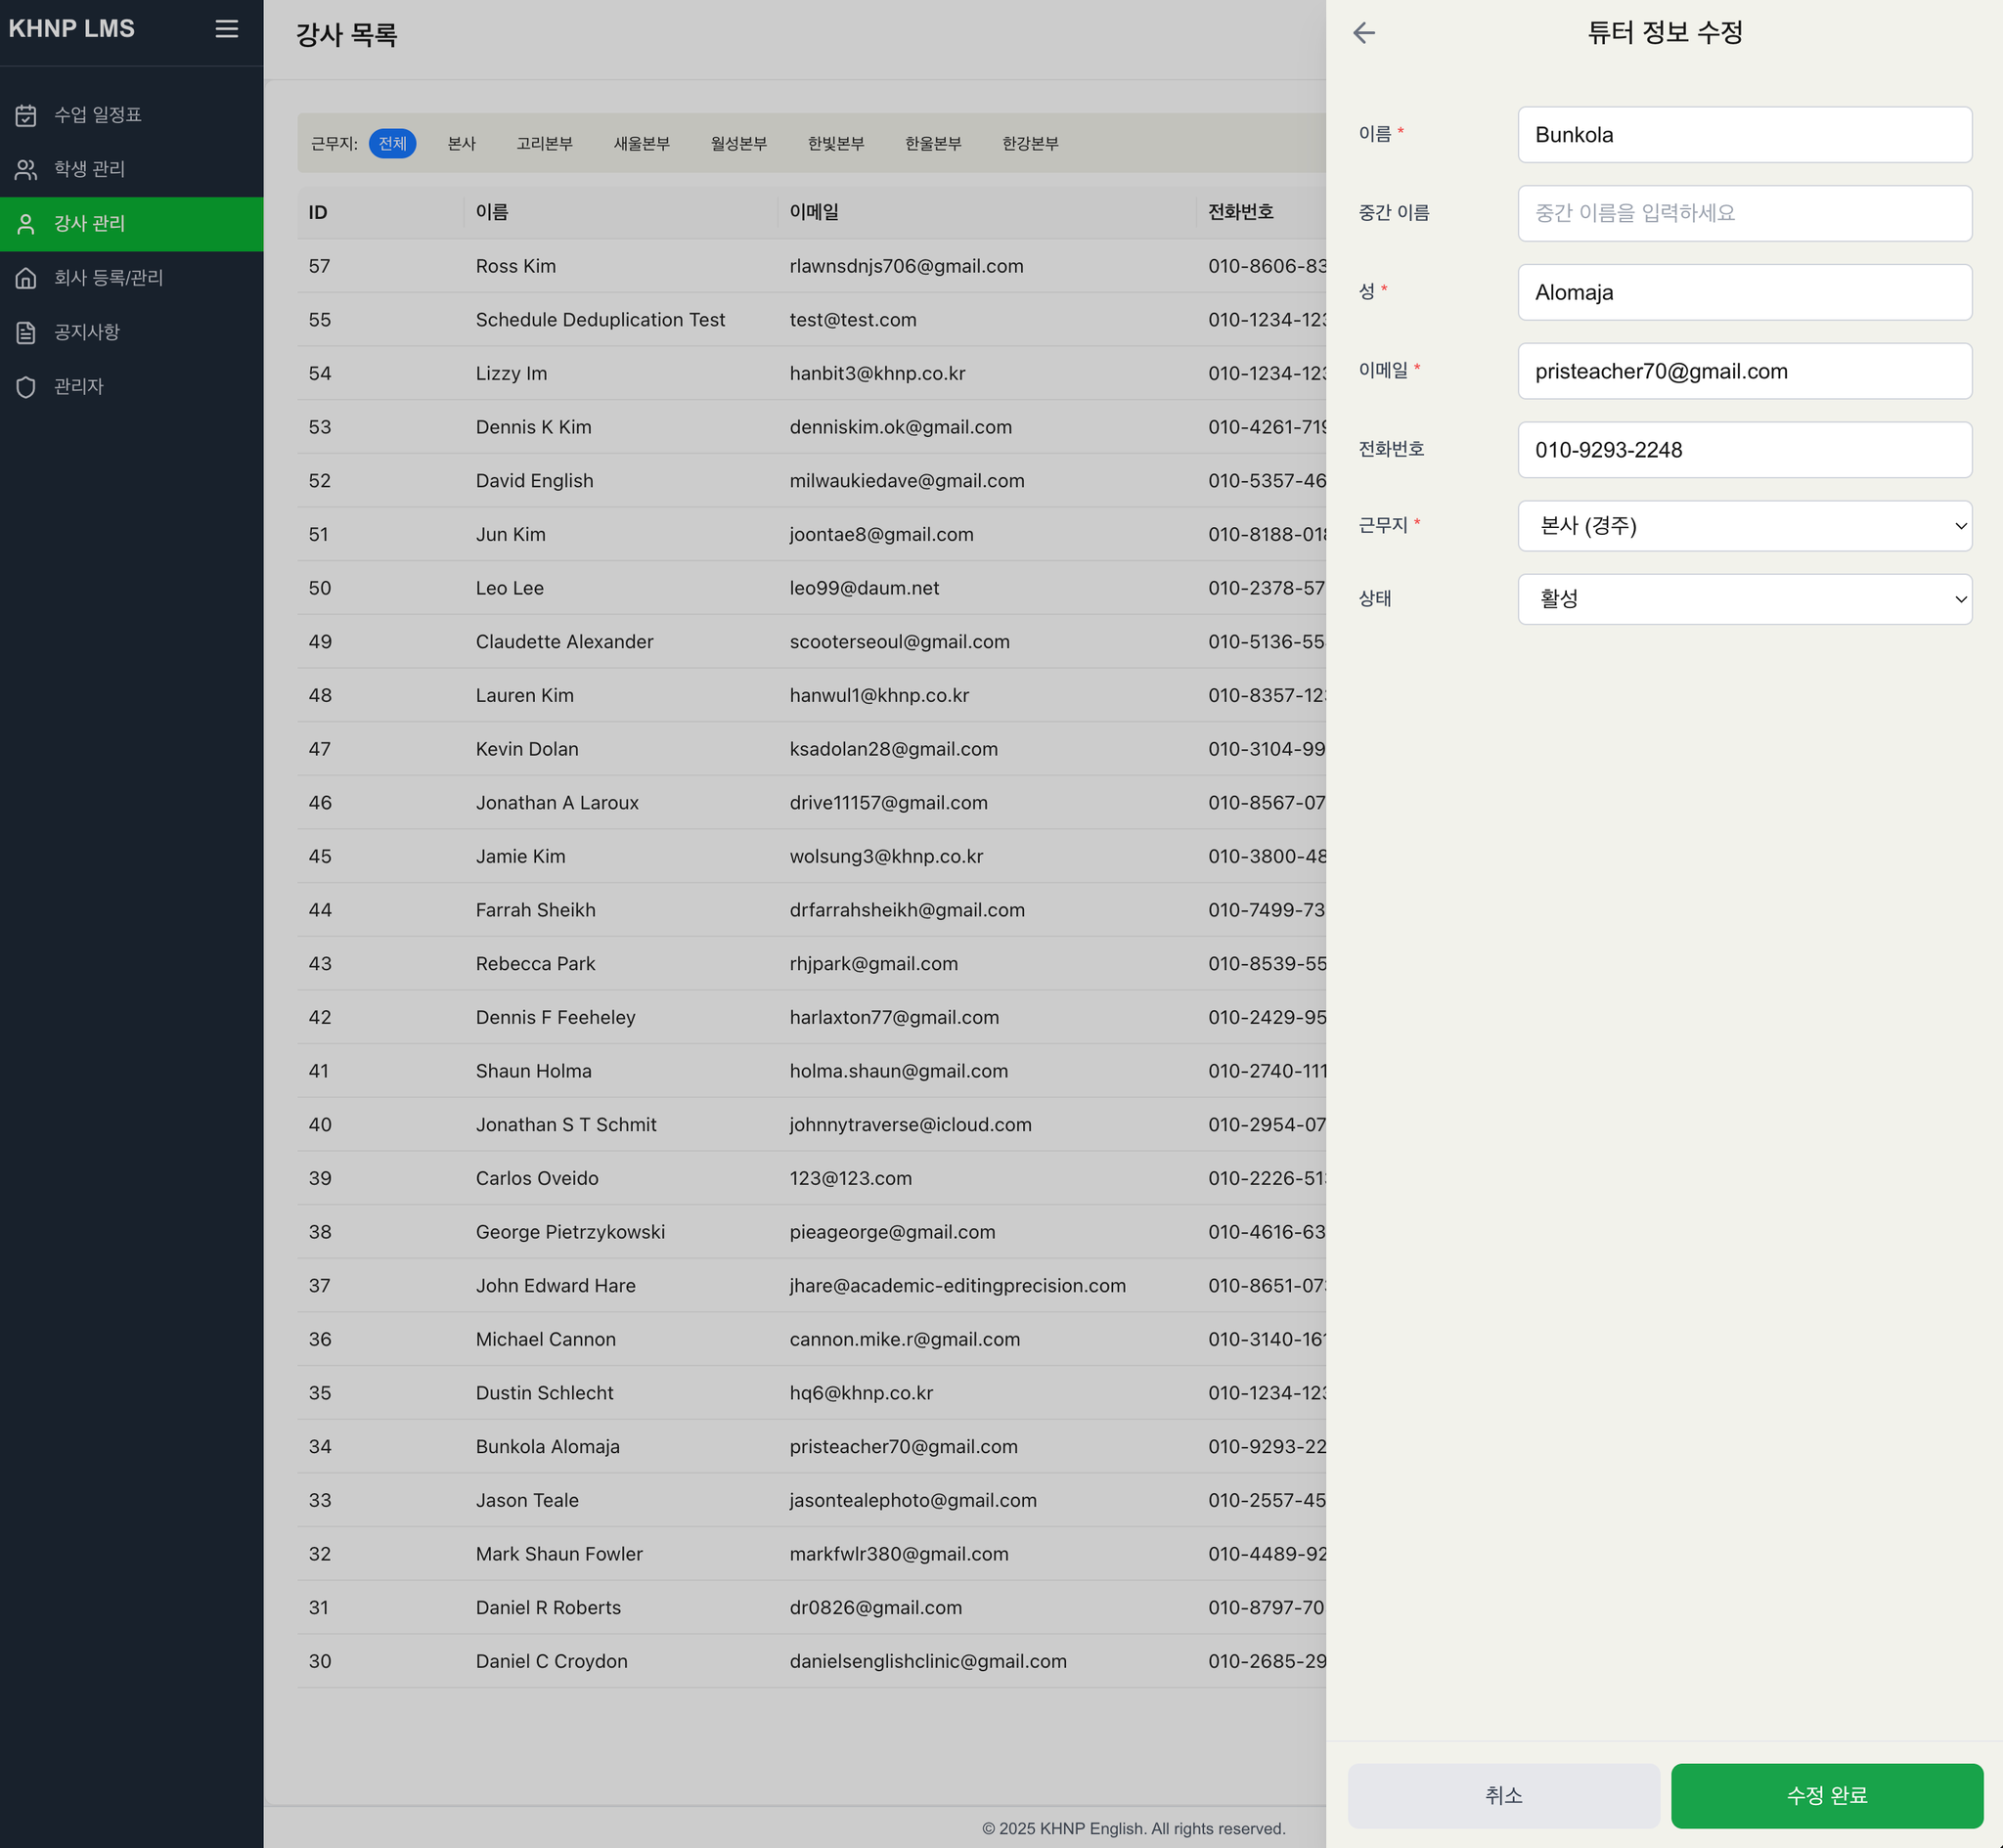Filter tutors by 한울본부
The height and width of the screenshot is (1848, 2003).
[932, 144]
